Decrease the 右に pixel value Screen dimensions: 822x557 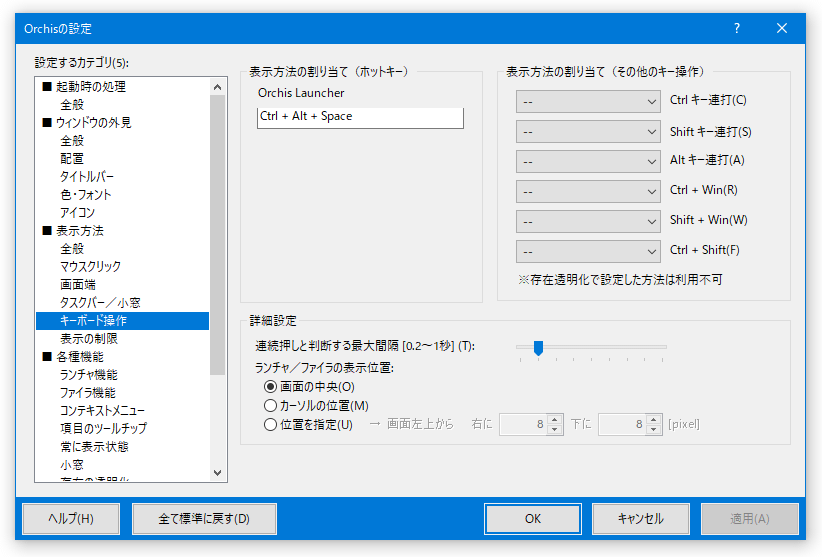pos(555,429)
